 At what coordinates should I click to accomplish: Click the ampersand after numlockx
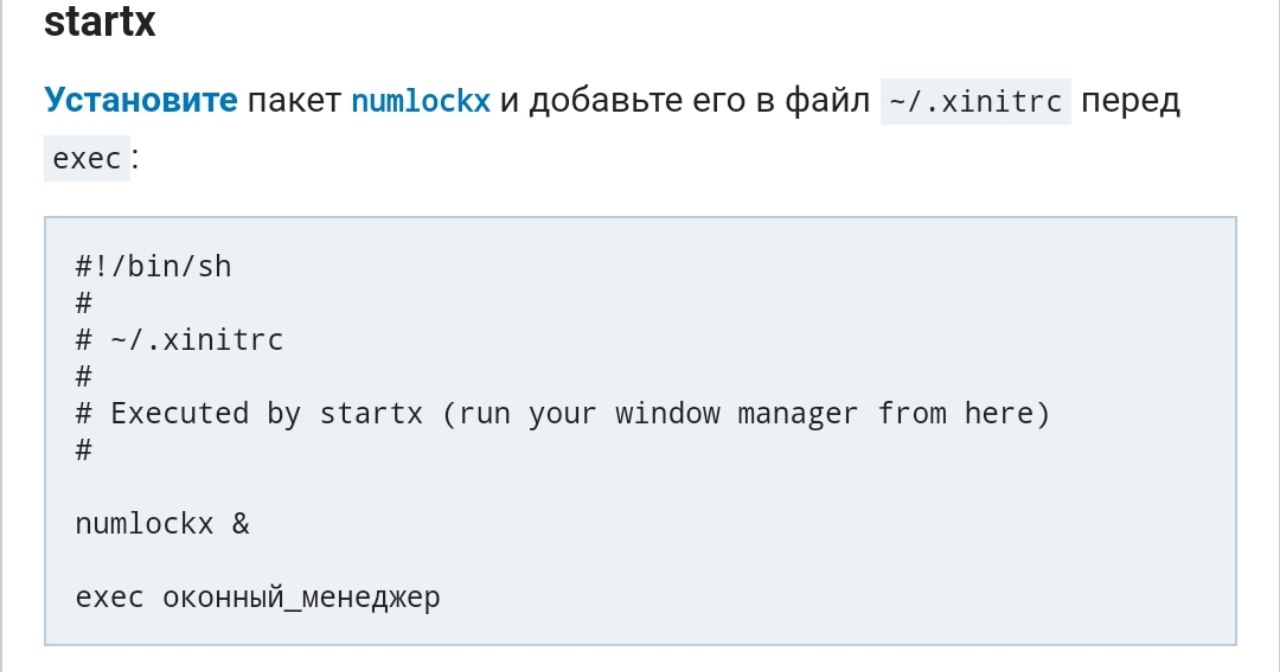pos(240,523)
